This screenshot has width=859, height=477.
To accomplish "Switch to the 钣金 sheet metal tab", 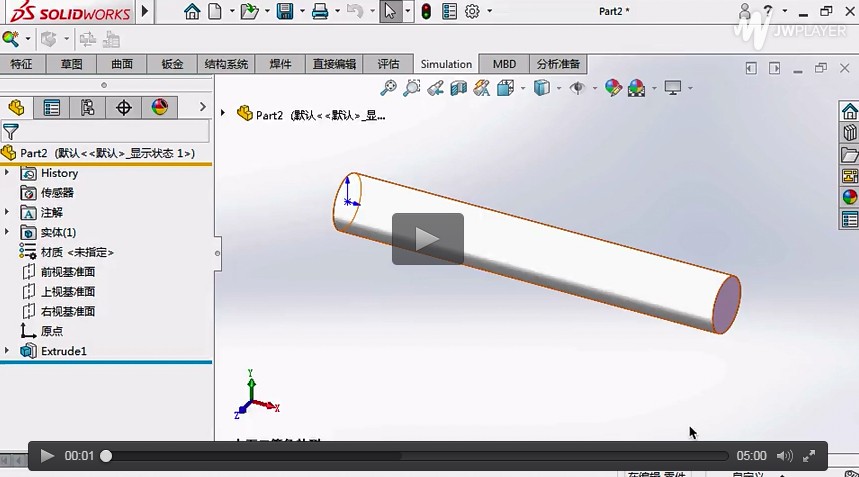I will click(172, 64).
